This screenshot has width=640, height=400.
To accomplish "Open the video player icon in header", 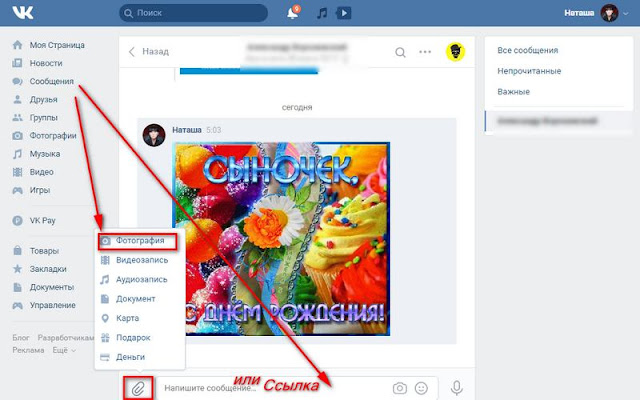I will (x=344, y=13).
